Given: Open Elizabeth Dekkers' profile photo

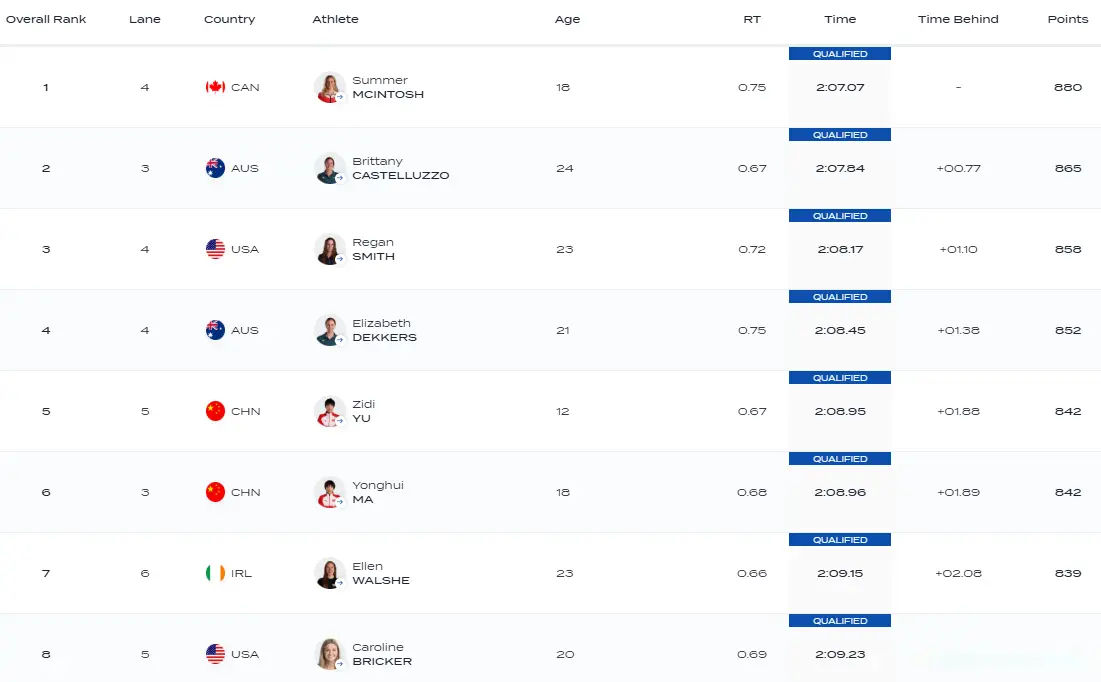Looking at the screenshot, I should point(329,330).
